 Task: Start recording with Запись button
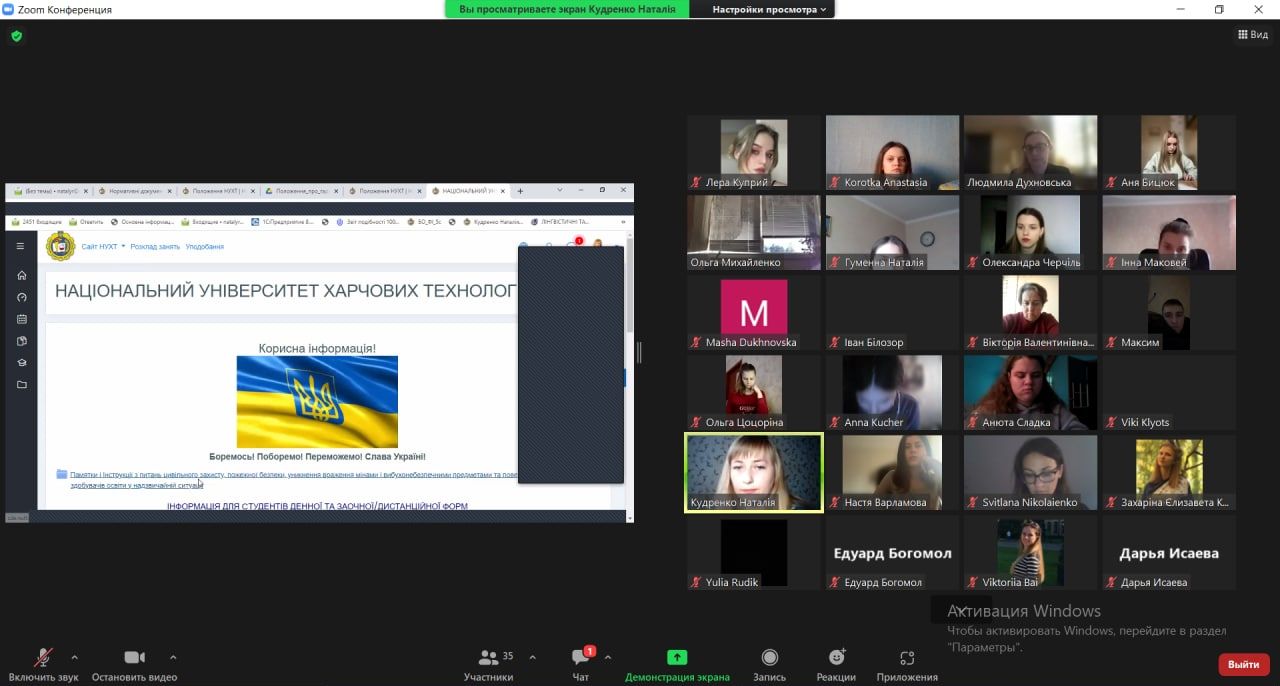769,665
